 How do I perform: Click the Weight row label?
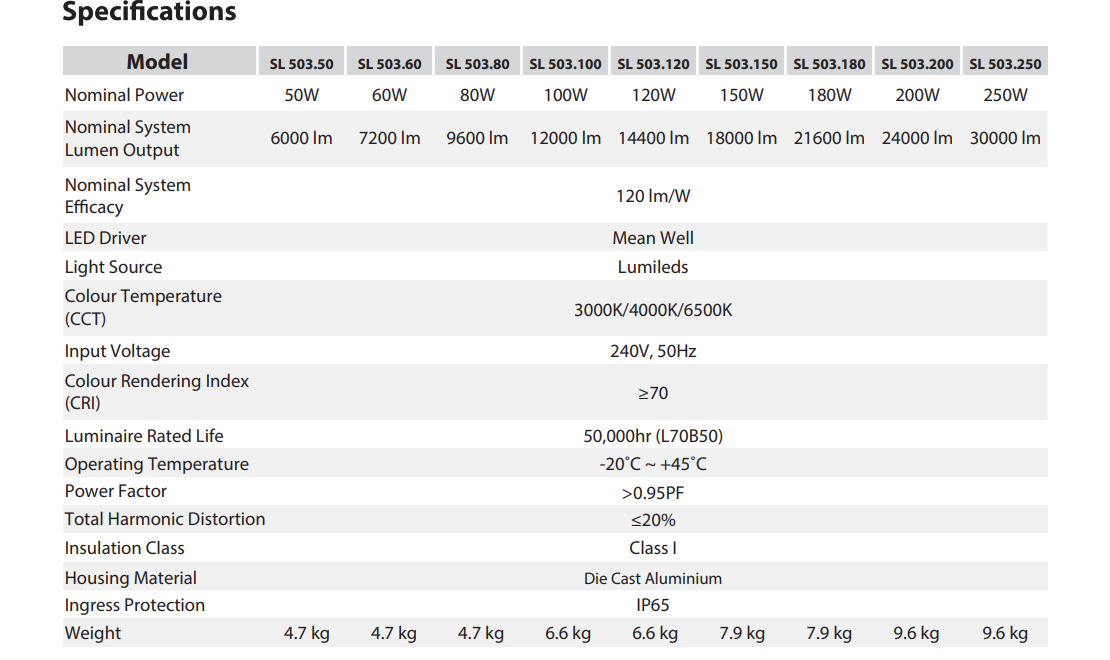[93, 633]
